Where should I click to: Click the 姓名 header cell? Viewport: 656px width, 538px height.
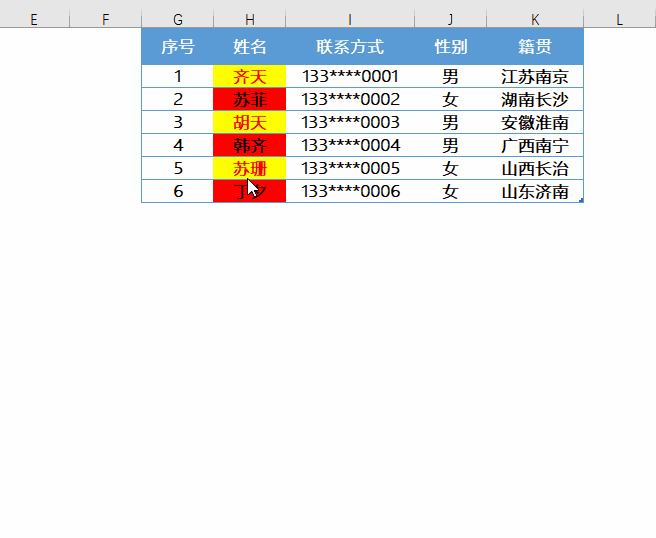[x=249, y=46]
